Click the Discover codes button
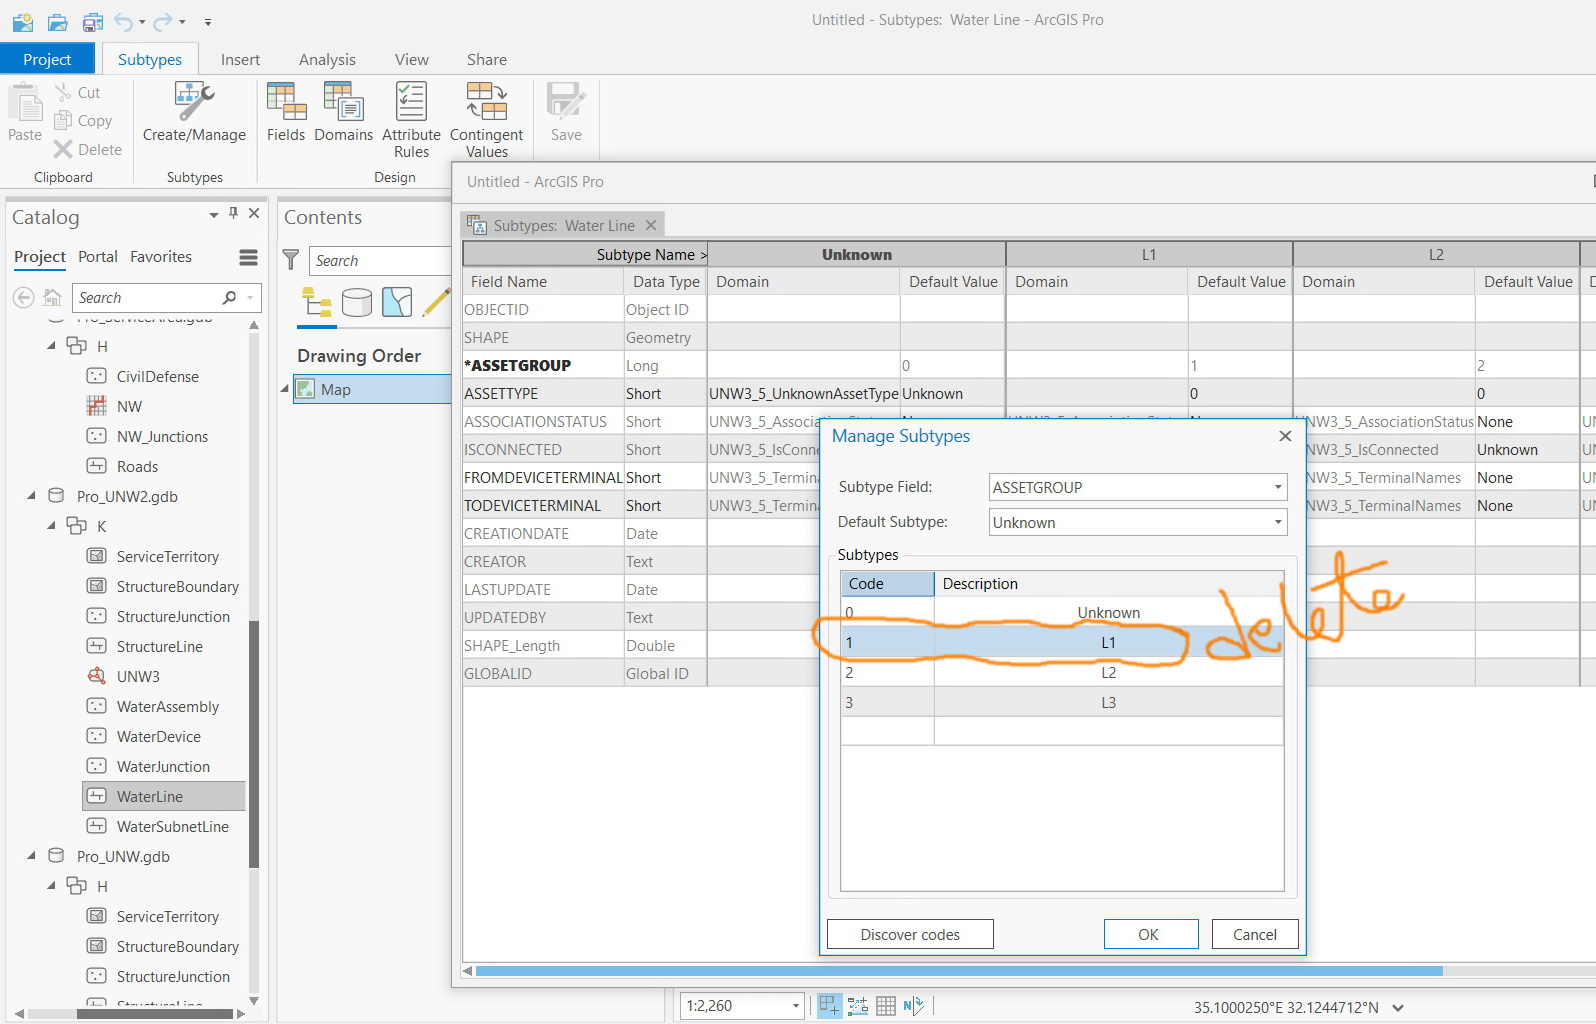This screenshot has height=1024, width=1596. [x=910, y=934]
